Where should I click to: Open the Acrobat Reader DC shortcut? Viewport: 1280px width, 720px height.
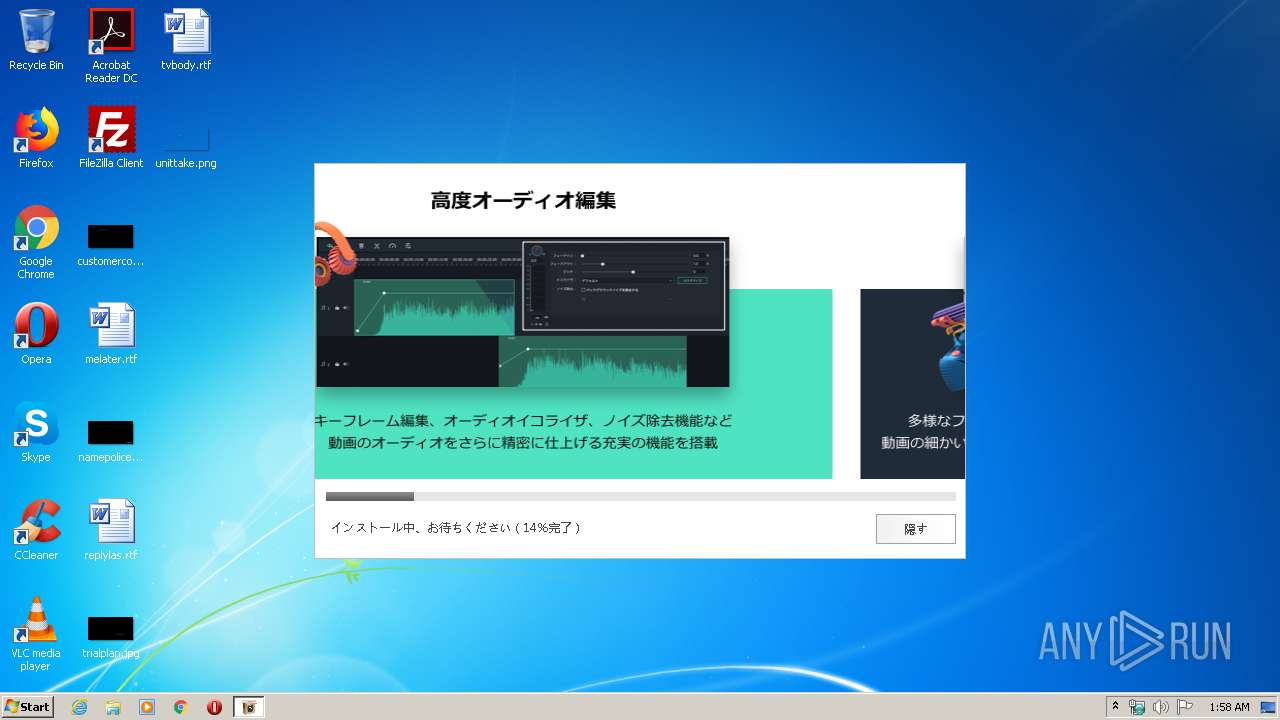coord(111,46)
